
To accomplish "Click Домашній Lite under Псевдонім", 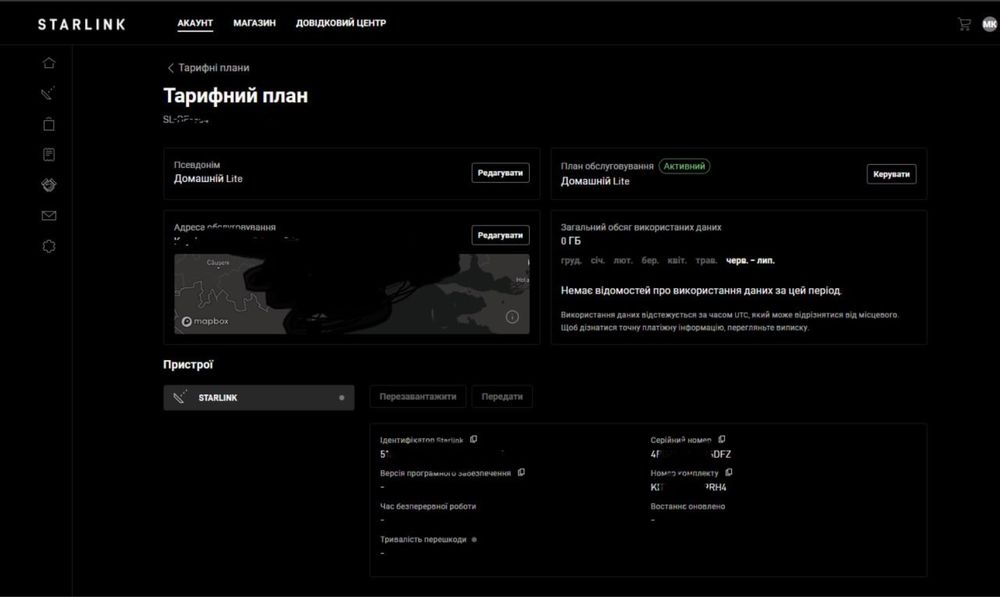I will pyautogui.click(x=208, y=179).
